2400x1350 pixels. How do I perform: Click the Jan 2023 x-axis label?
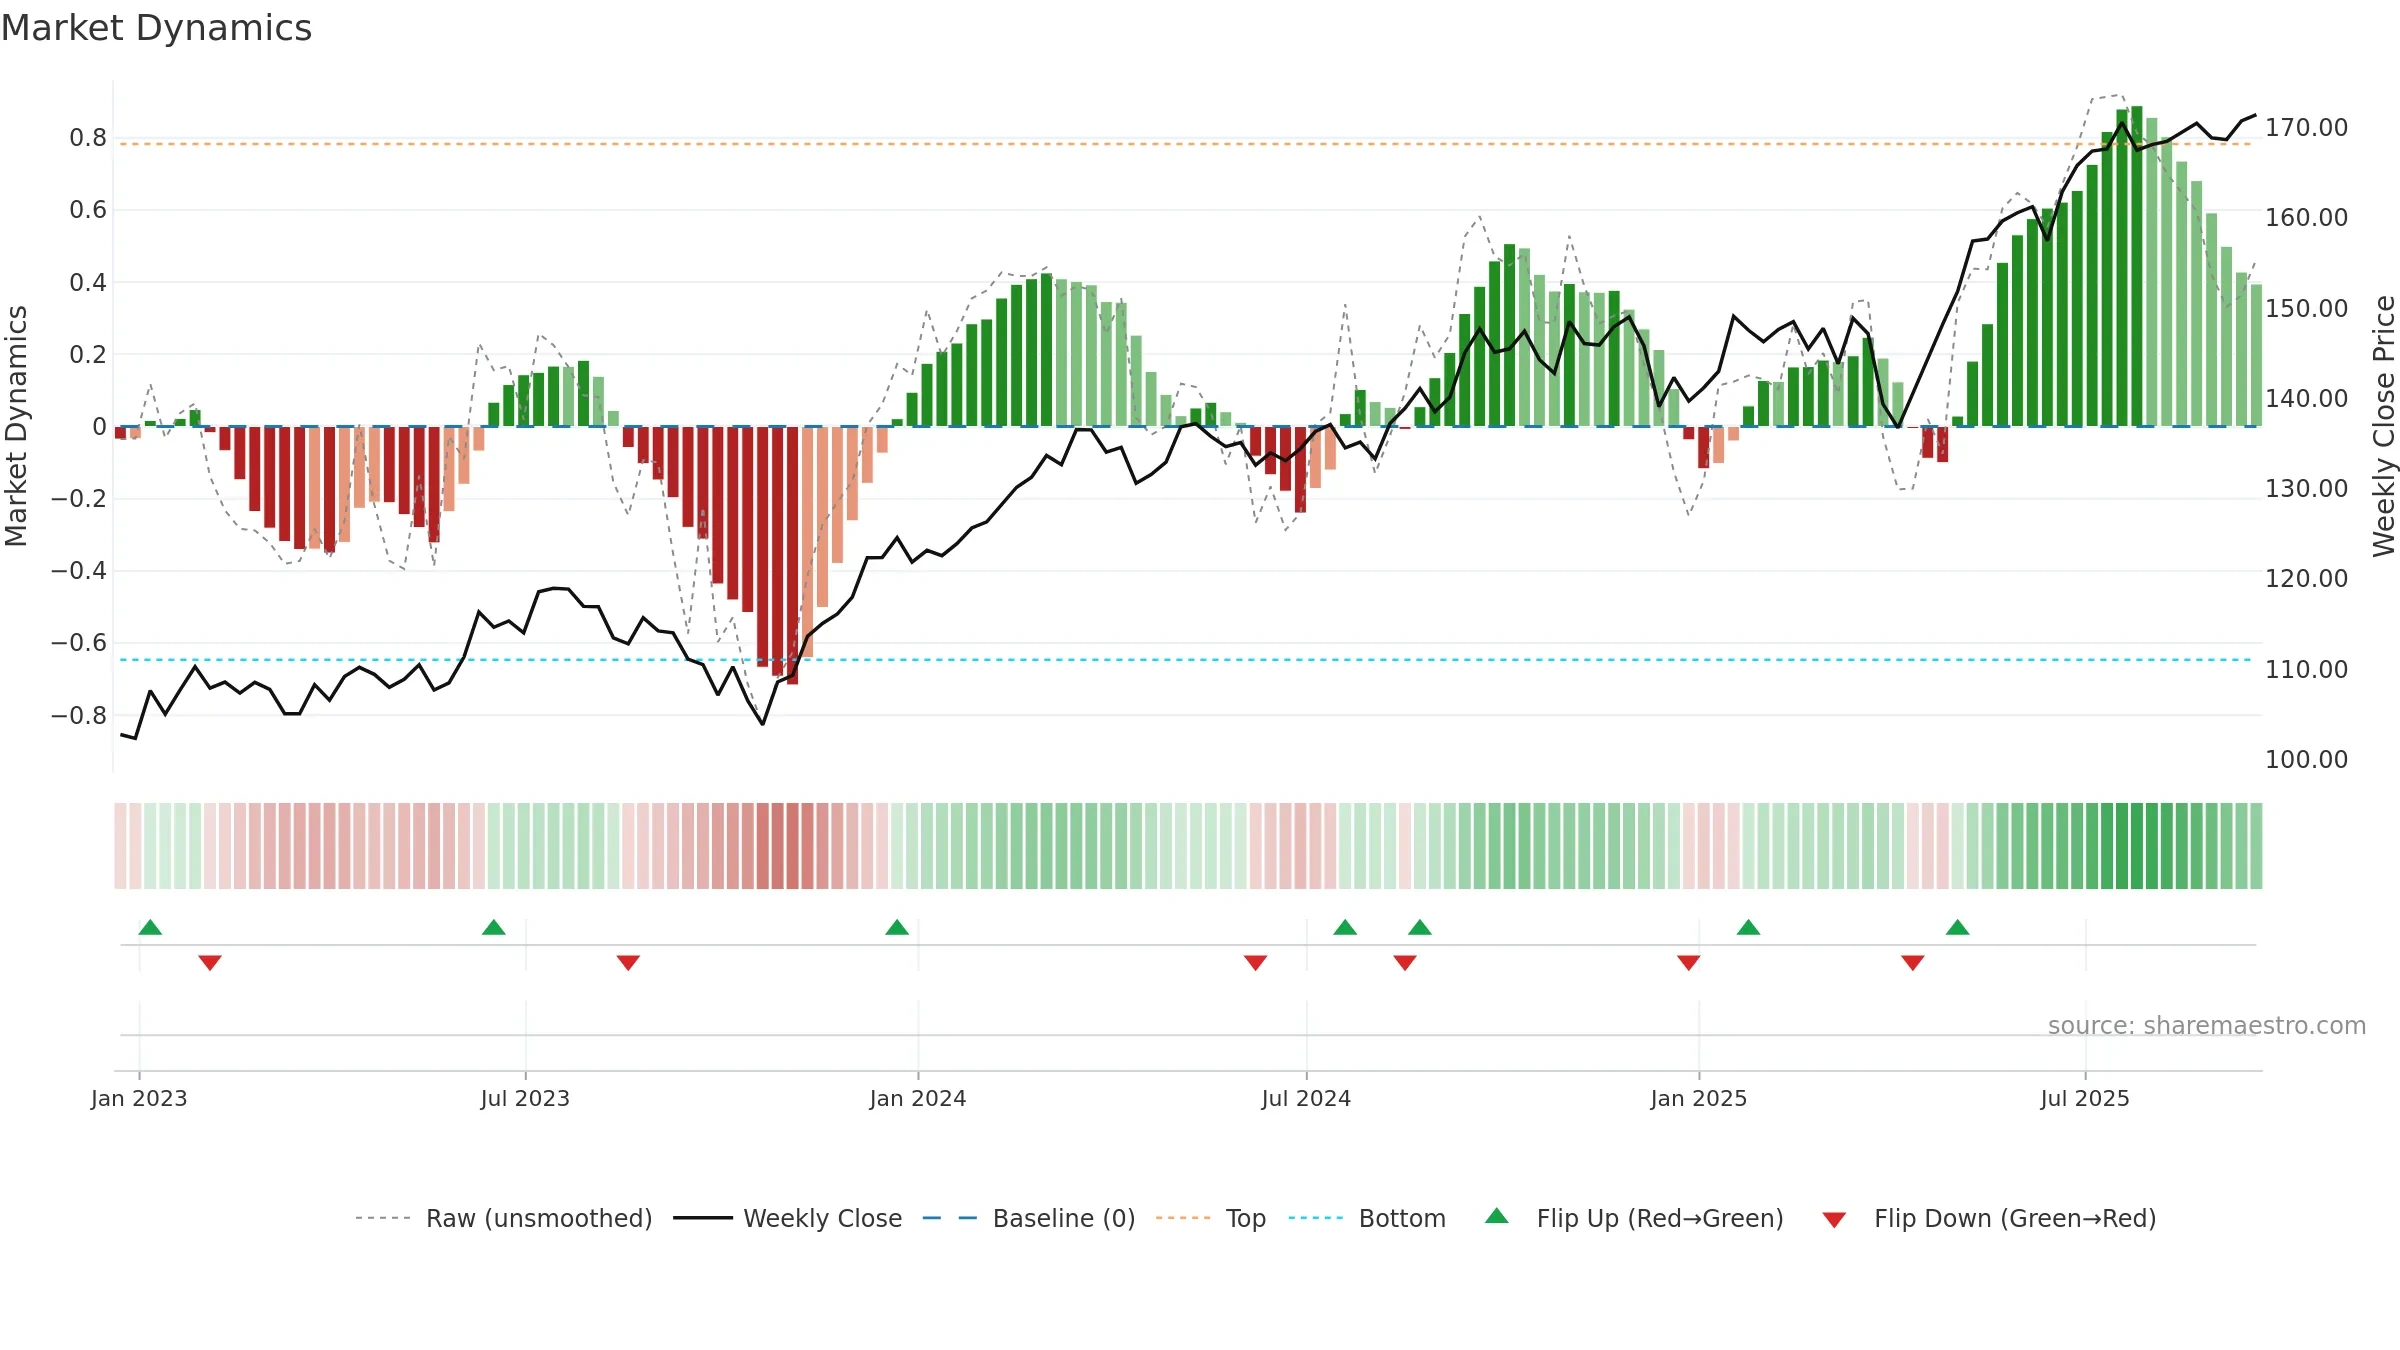pyautogui.click(x=139, y=1098)
